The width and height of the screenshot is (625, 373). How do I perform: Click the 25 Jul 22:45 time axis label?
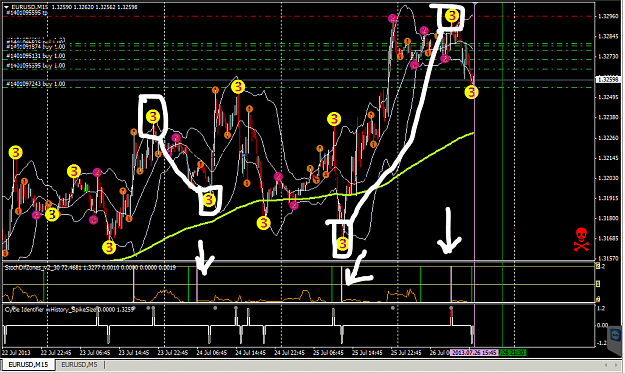406,353
